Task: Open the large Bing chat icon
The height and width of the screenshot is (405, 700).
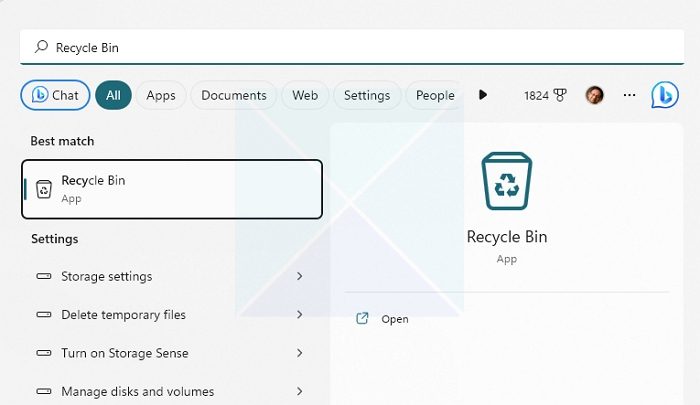Action: [x=665, y=95]
